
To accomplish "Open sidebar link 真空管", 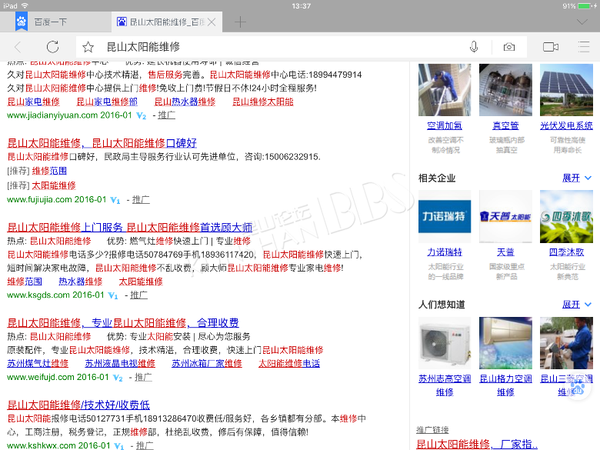I will coord(505,126).
